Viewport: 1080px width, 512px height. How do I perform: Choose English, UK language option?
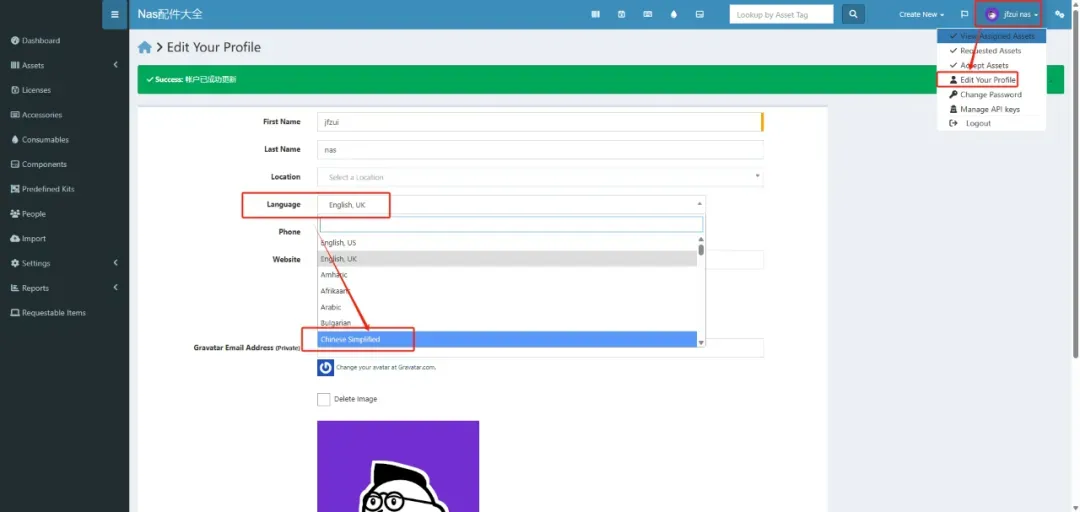tap(508, 259)
